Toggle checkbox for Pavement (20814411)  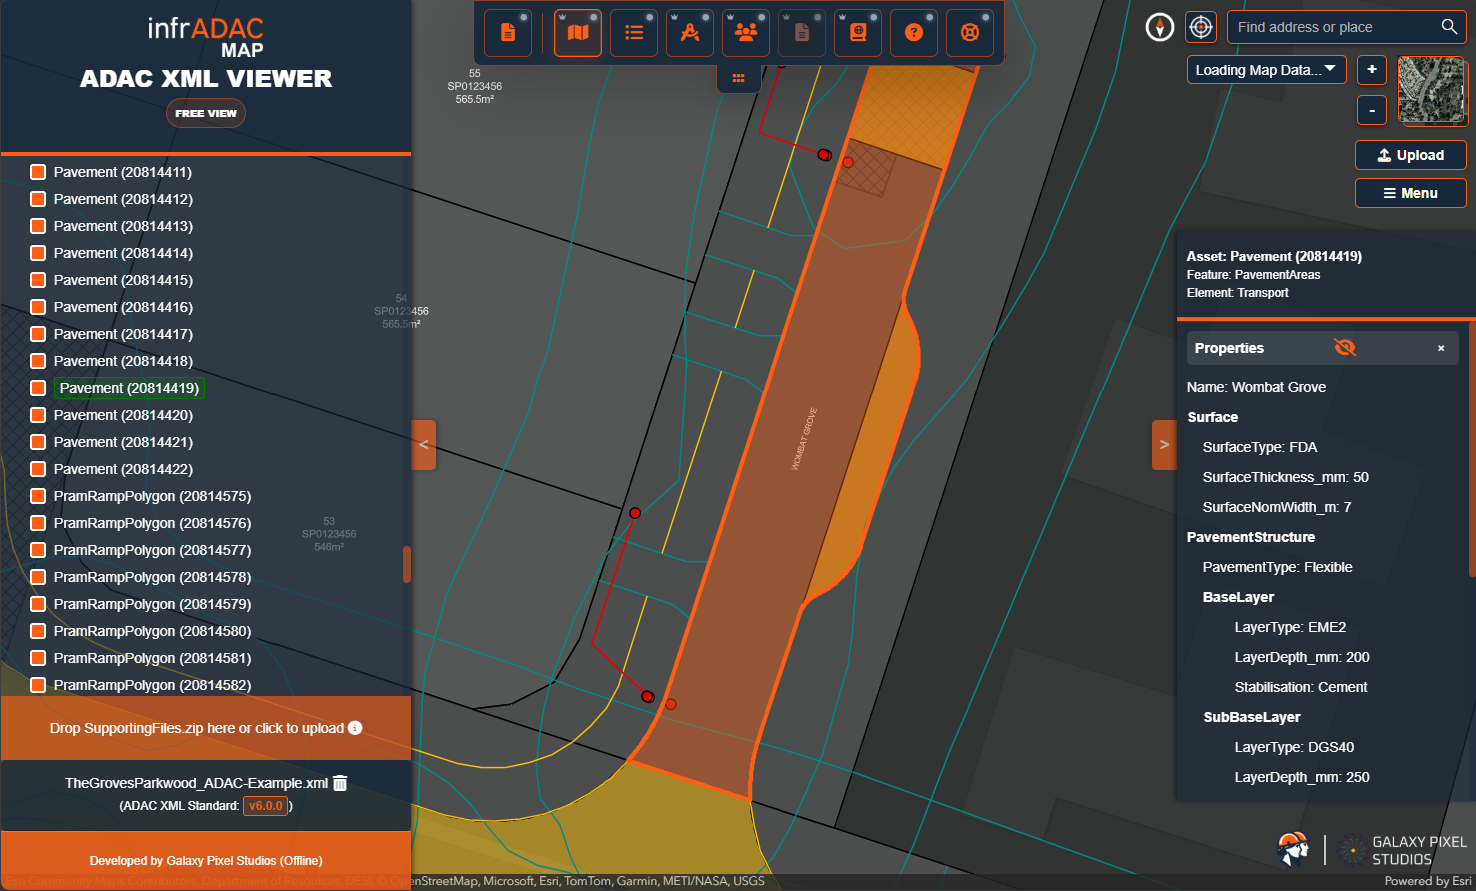[x=38, y=172]
